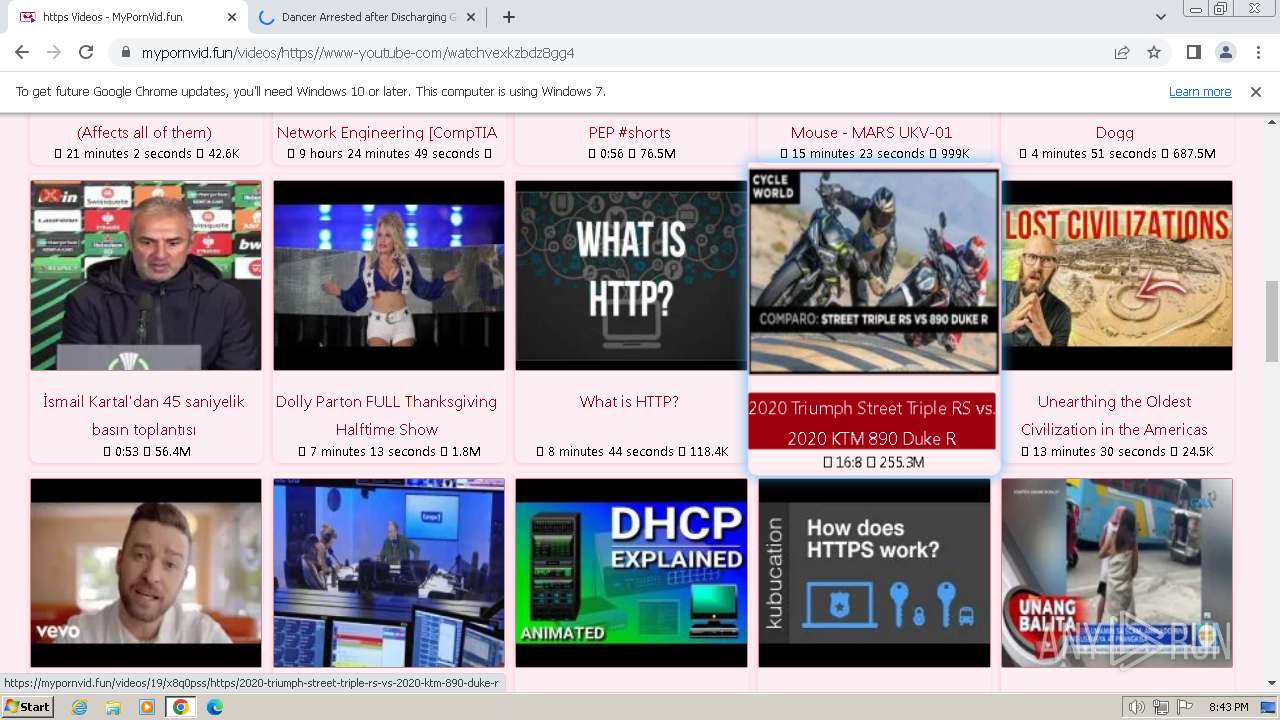Dismiss the Chrome update notification bar

pos(1256,91)
